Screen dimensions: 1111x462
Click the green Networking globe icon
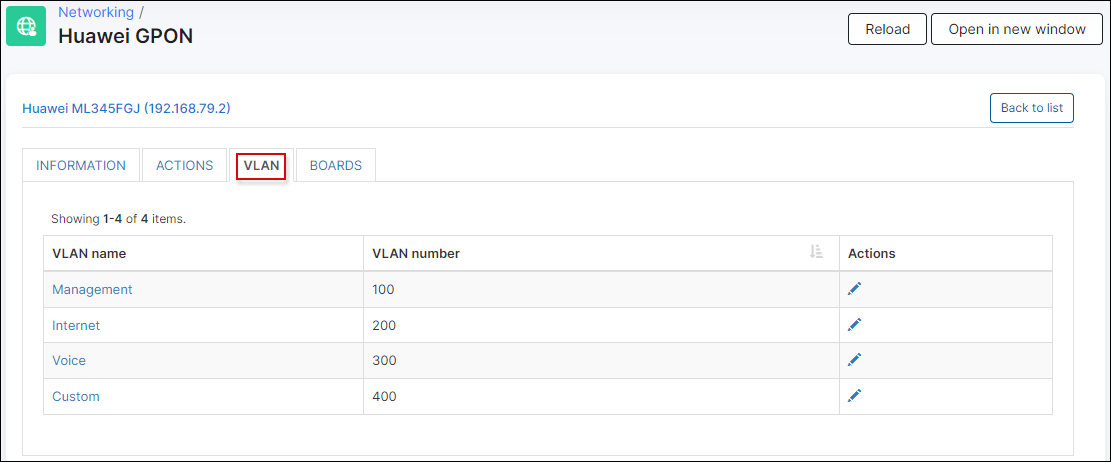coord(26,26)
